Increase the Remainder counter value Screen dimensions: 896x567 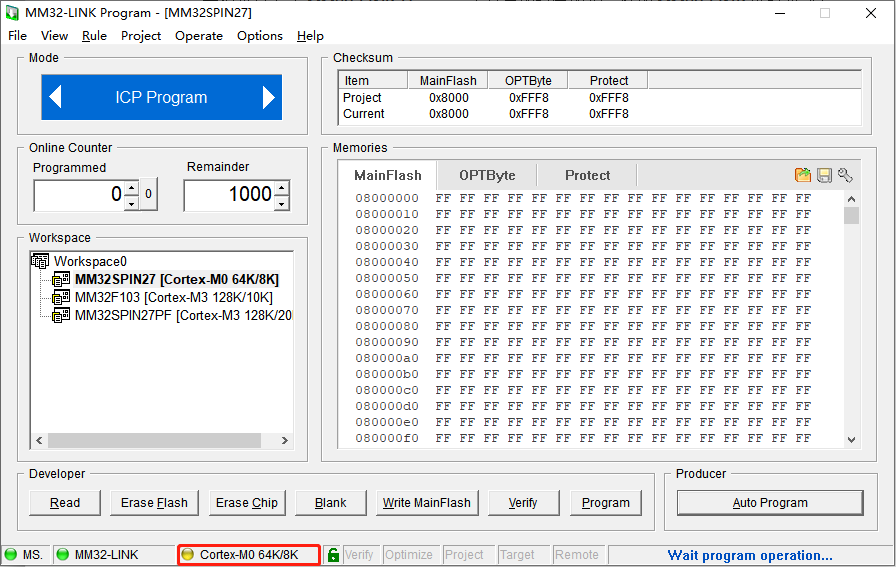282,187
